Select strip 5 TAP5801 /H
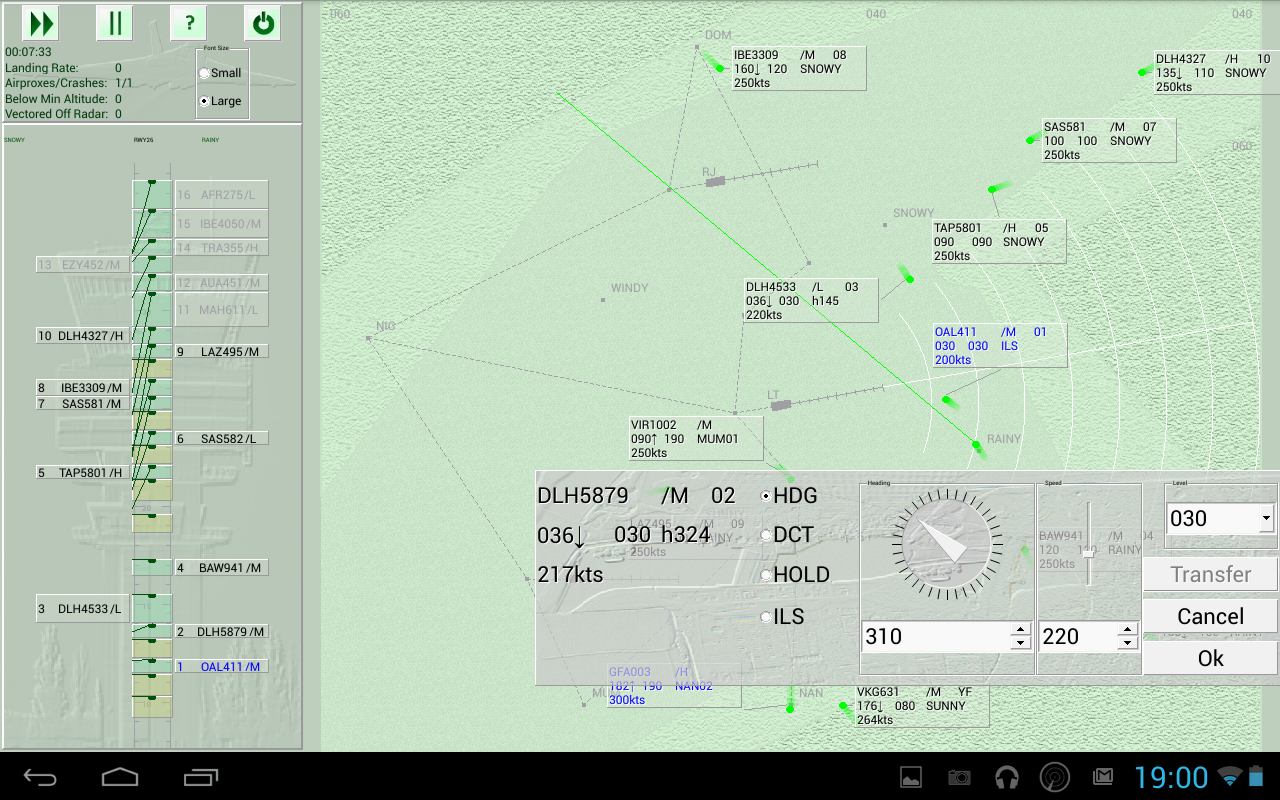 coord(82,472)
